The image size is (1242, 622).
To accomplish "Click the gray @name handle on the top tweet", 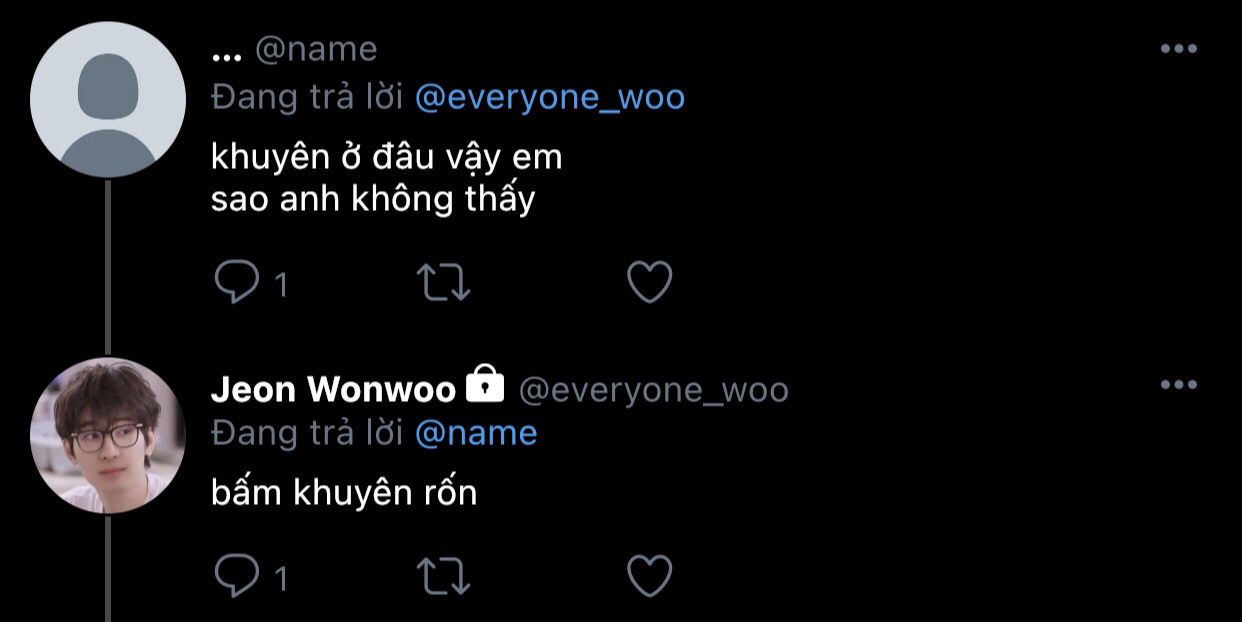I will click(317, 49).
